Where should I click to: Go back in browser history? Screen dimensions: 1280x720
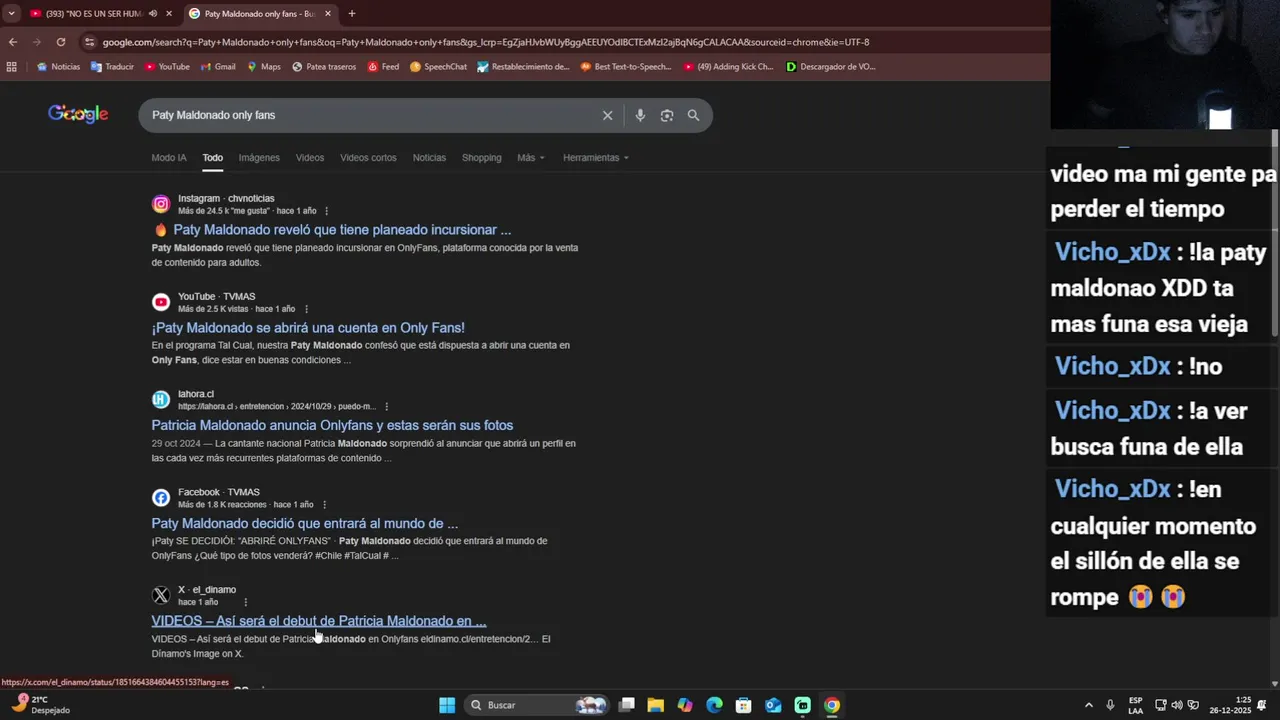pos(13,42)
